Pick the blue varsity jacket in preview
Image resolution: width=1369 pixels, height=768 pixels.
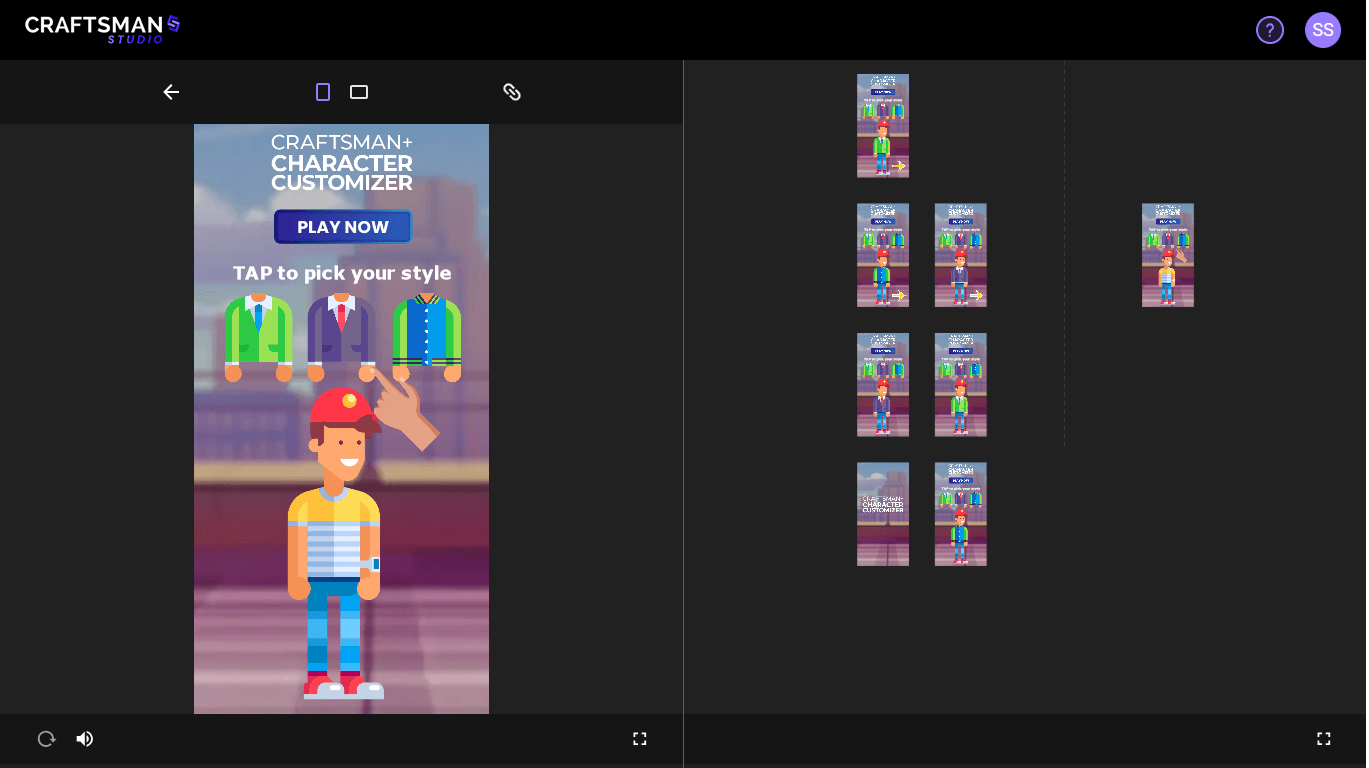coord(427,337)
